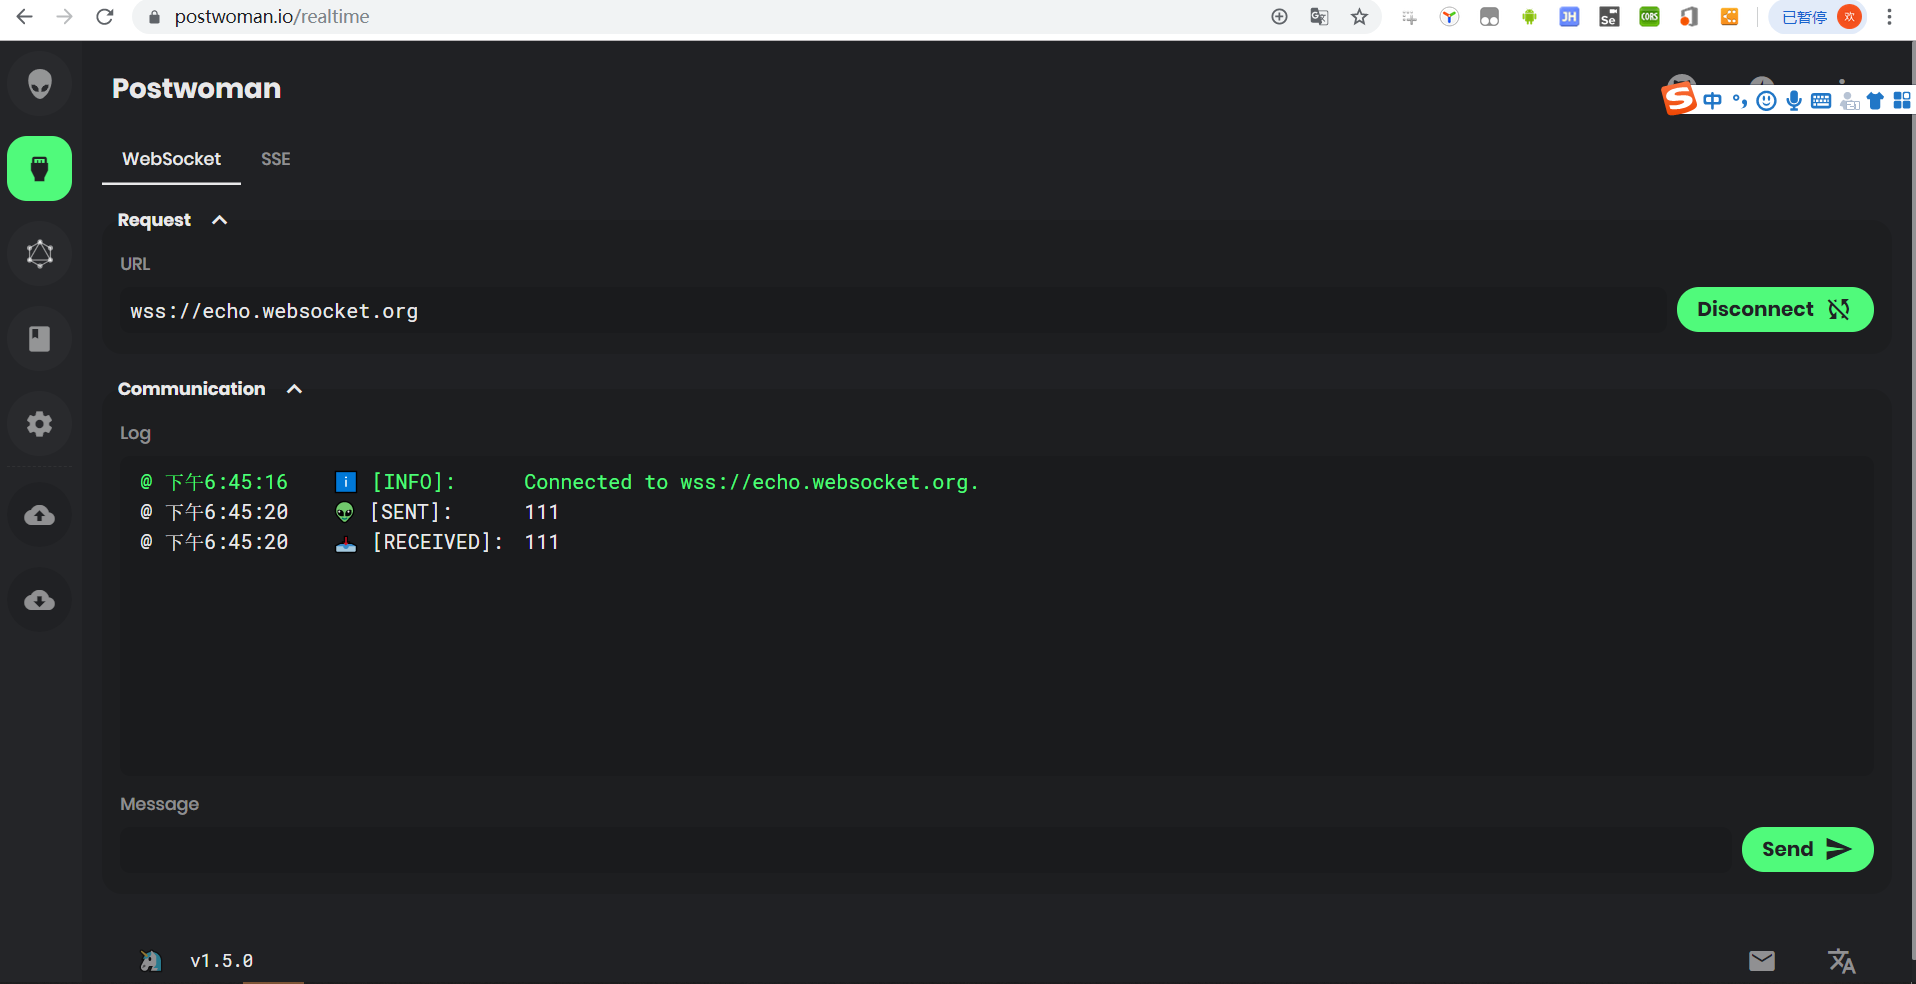Click the 下午6:45:16 timestamp

[x=226, y=482]
